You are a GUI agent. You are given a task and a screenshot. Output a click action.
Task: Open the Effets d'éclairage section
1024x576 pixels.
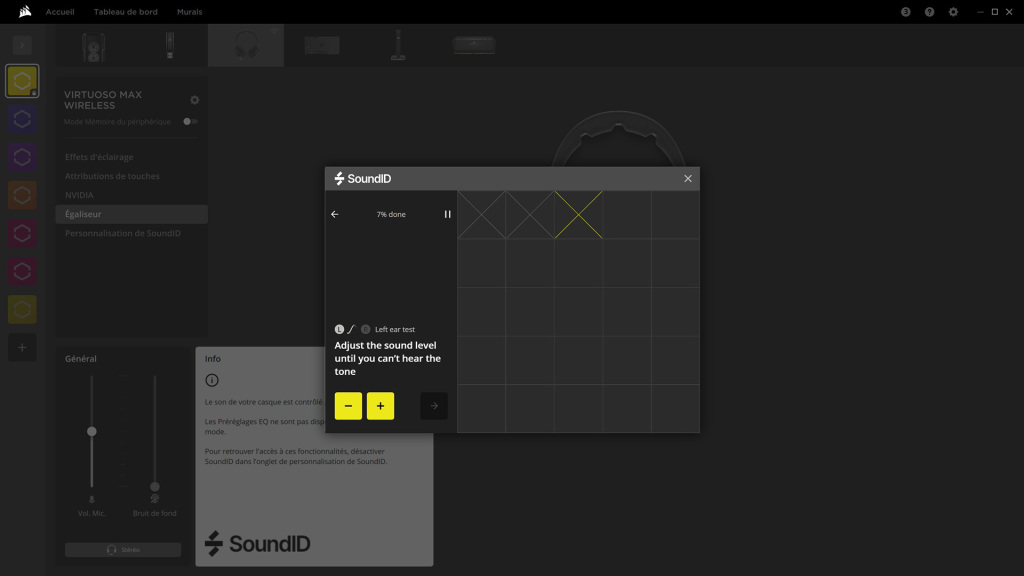(x=99, y=157)
